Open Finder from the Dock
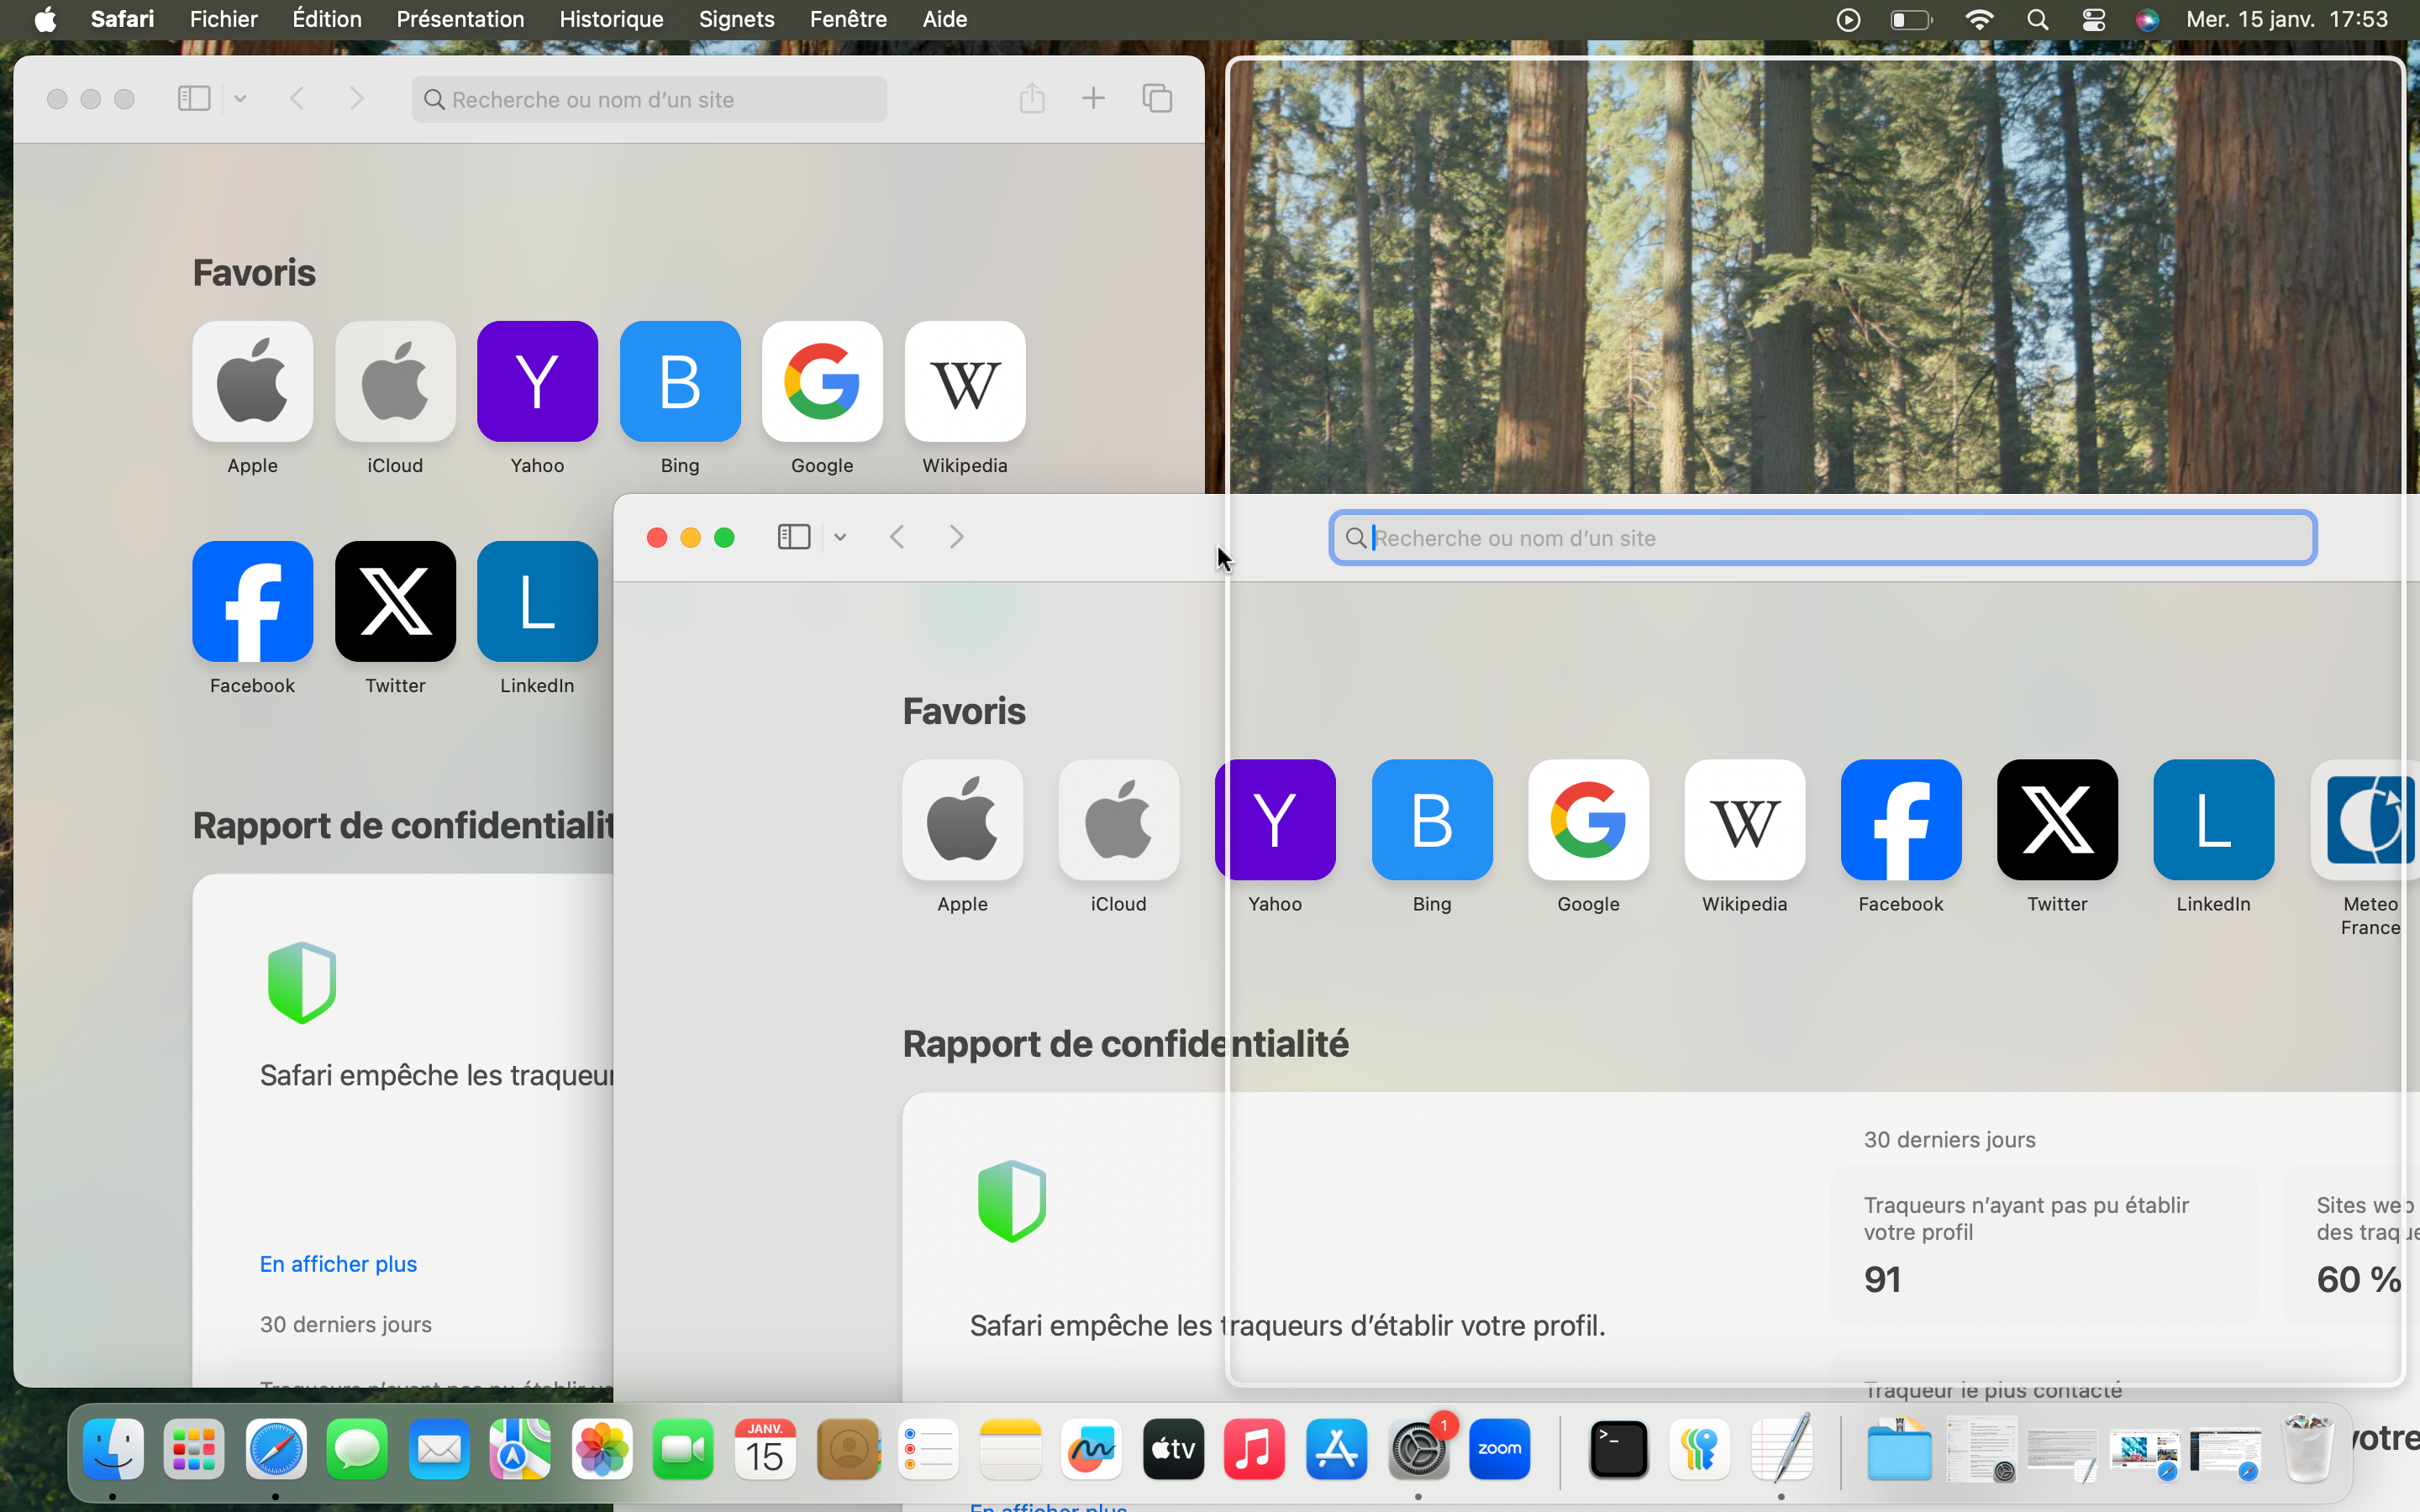 [x=113, y=1449]
